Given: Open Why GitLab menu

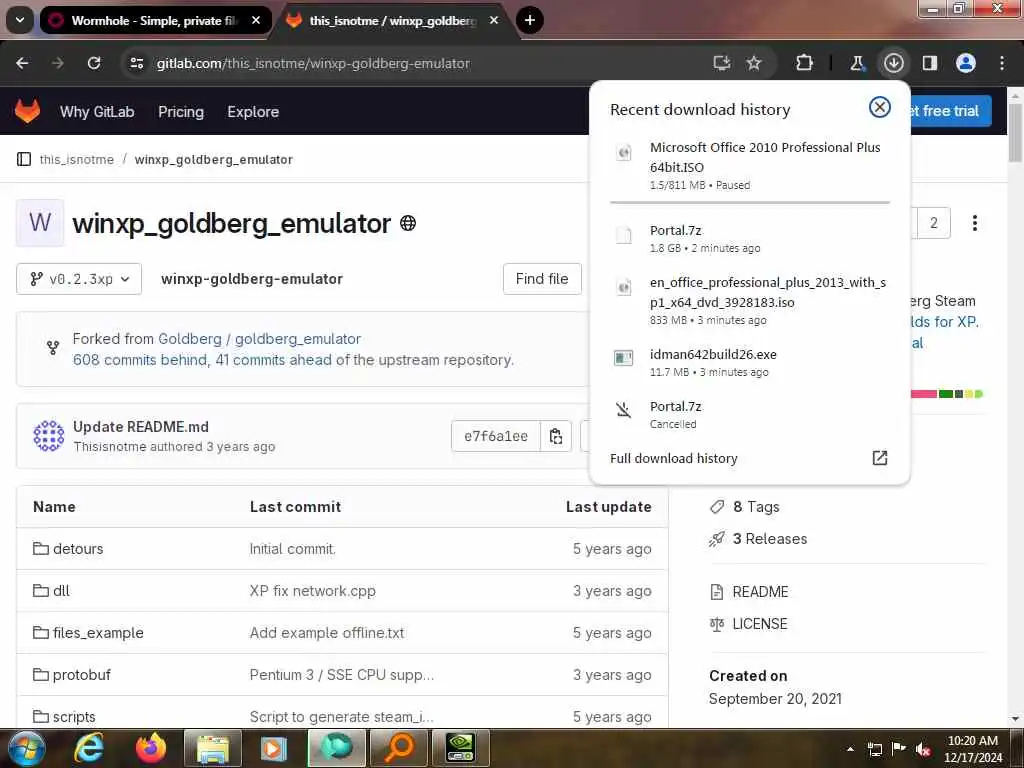Looking at the screenshot, I should coord(97,112).
